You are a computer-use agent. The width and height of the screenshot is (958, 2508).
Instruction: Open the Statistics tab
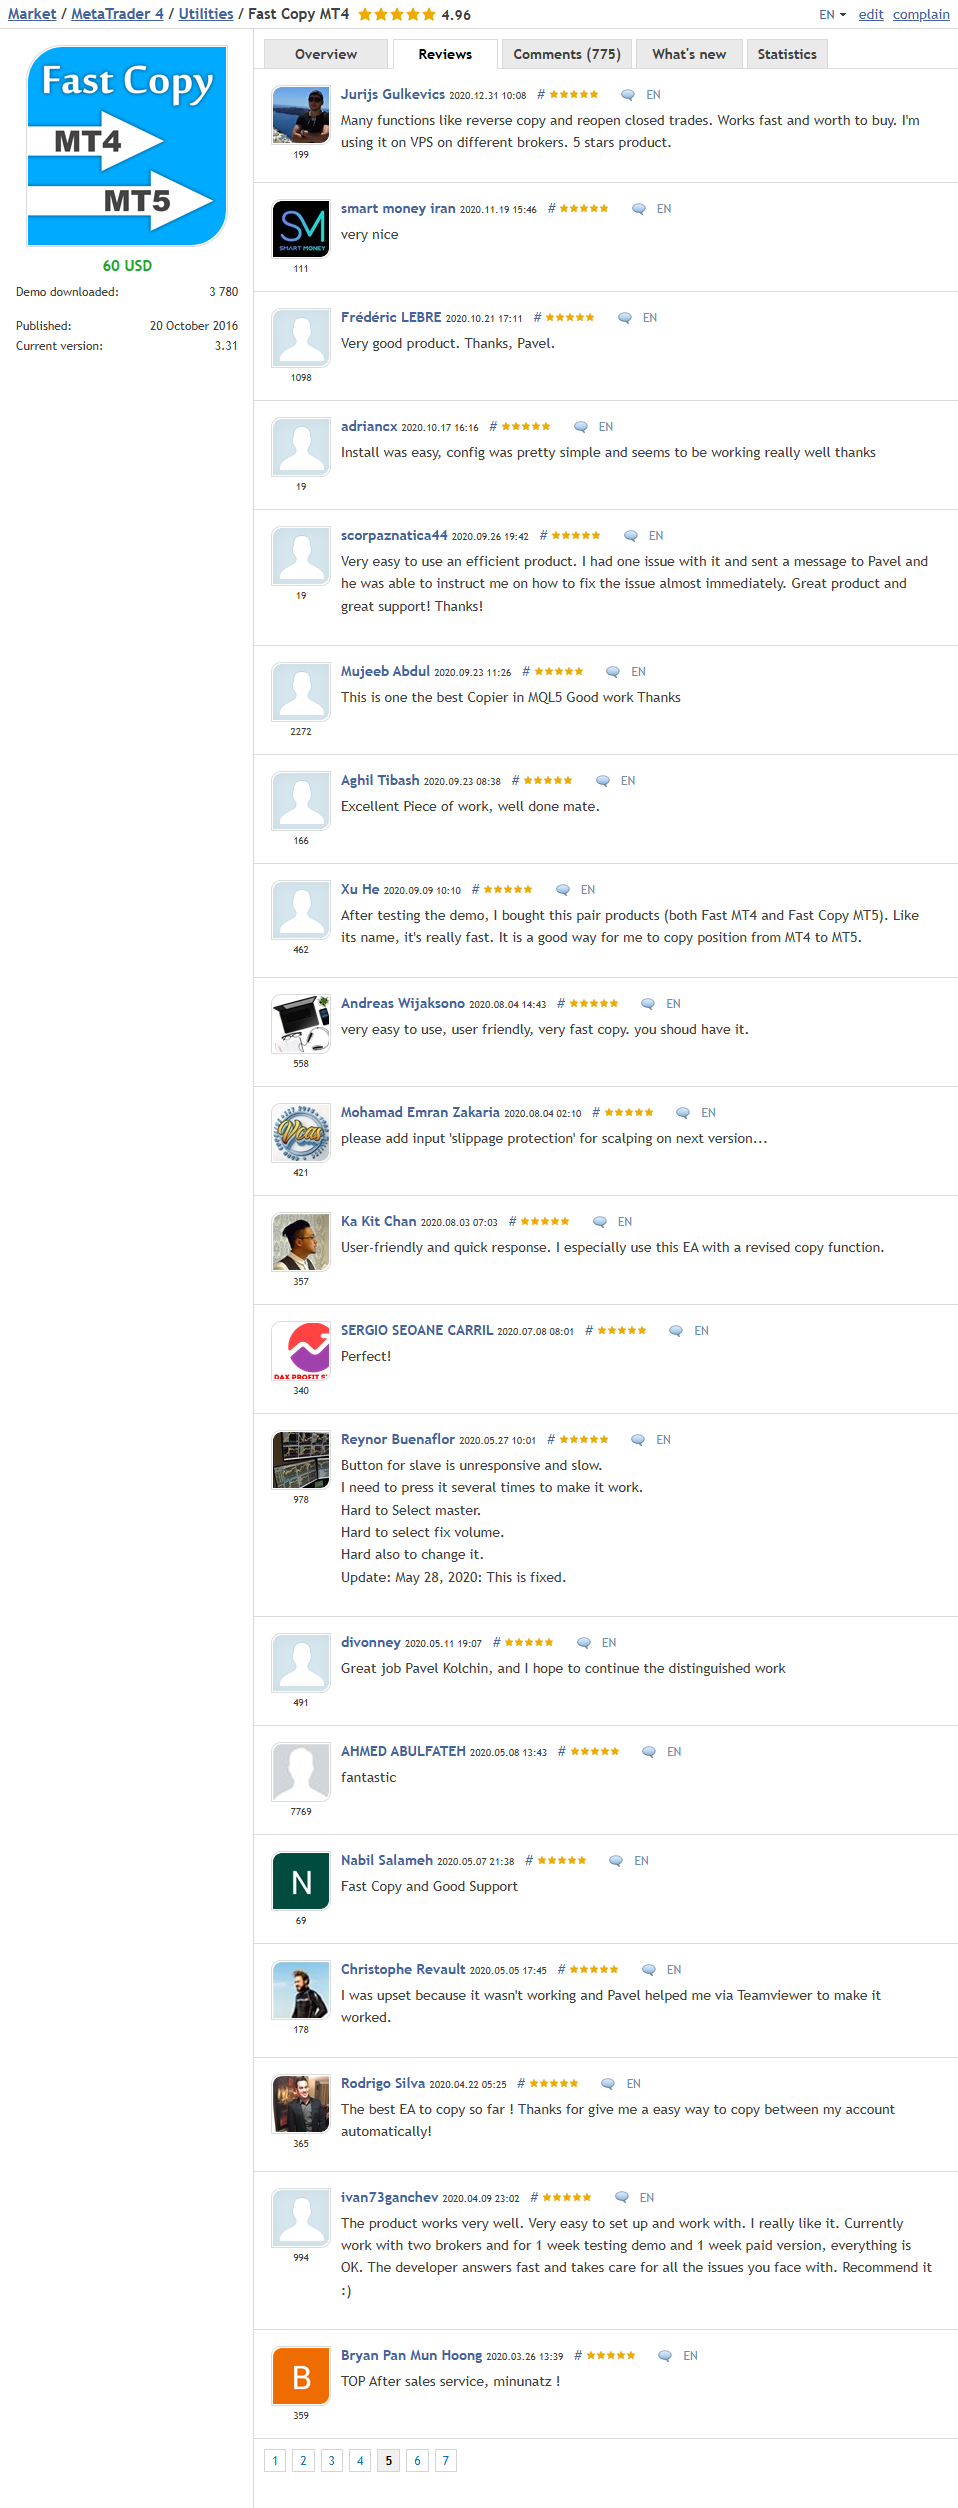pos(787,54)
